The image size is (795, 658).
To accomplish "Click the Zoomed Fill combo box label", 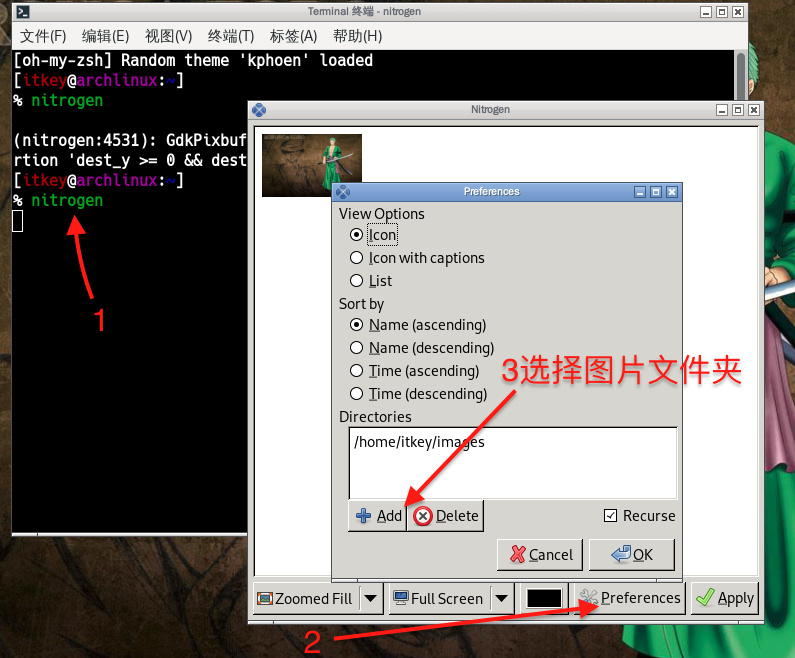I will (313, 599).
